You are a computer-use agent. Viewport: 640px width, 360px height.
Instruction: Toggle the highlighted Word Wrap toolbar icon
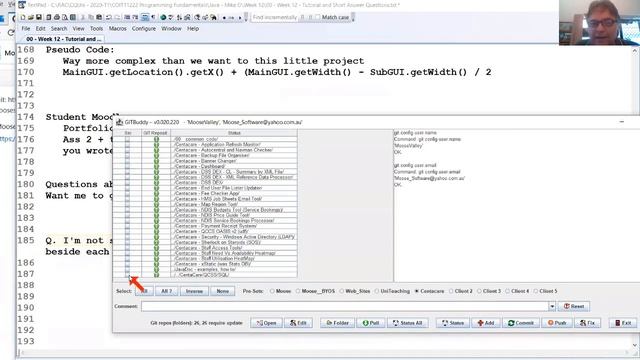pyautogui.click(x=145, y=18)
